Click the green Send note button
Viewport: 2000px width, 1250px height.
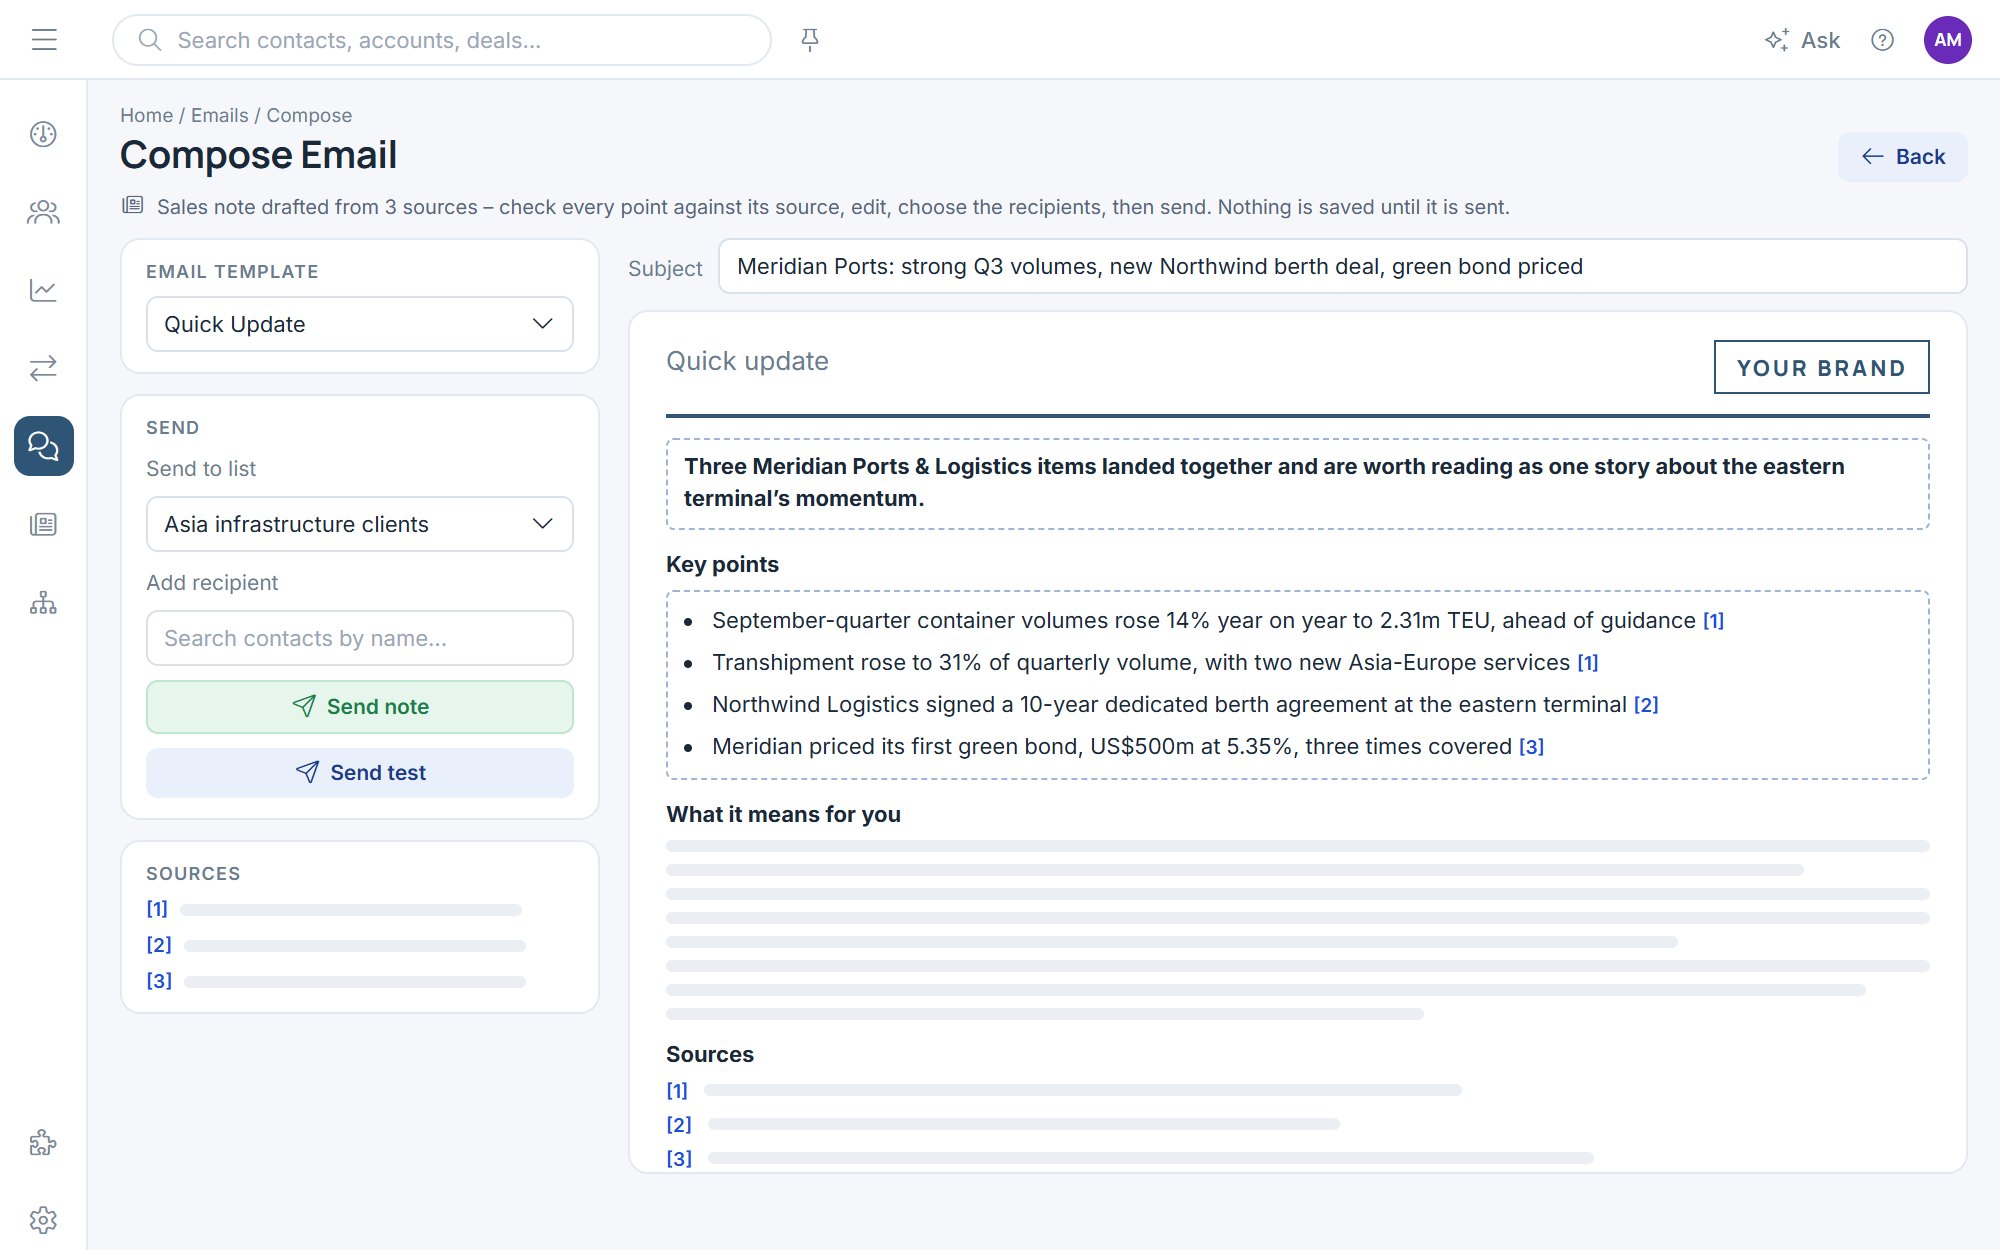click(360, 707)
